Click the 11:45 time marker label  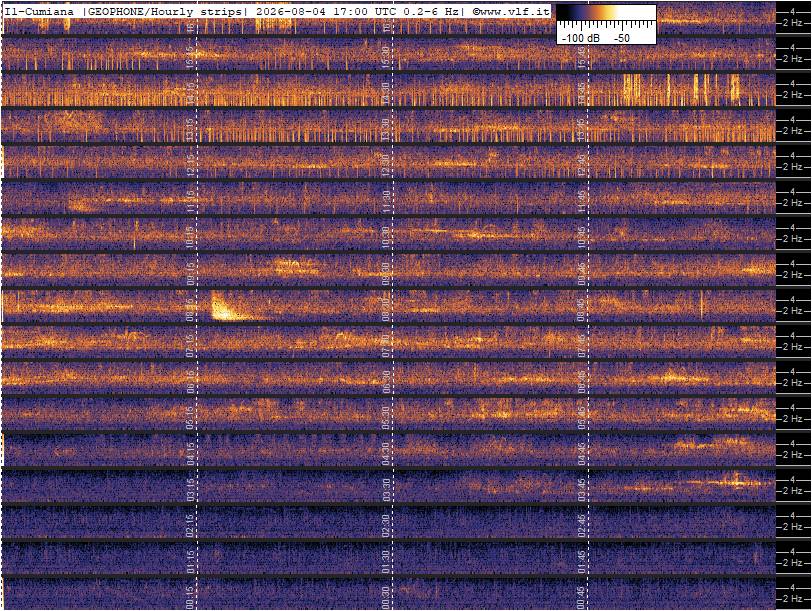click(582, 201)
